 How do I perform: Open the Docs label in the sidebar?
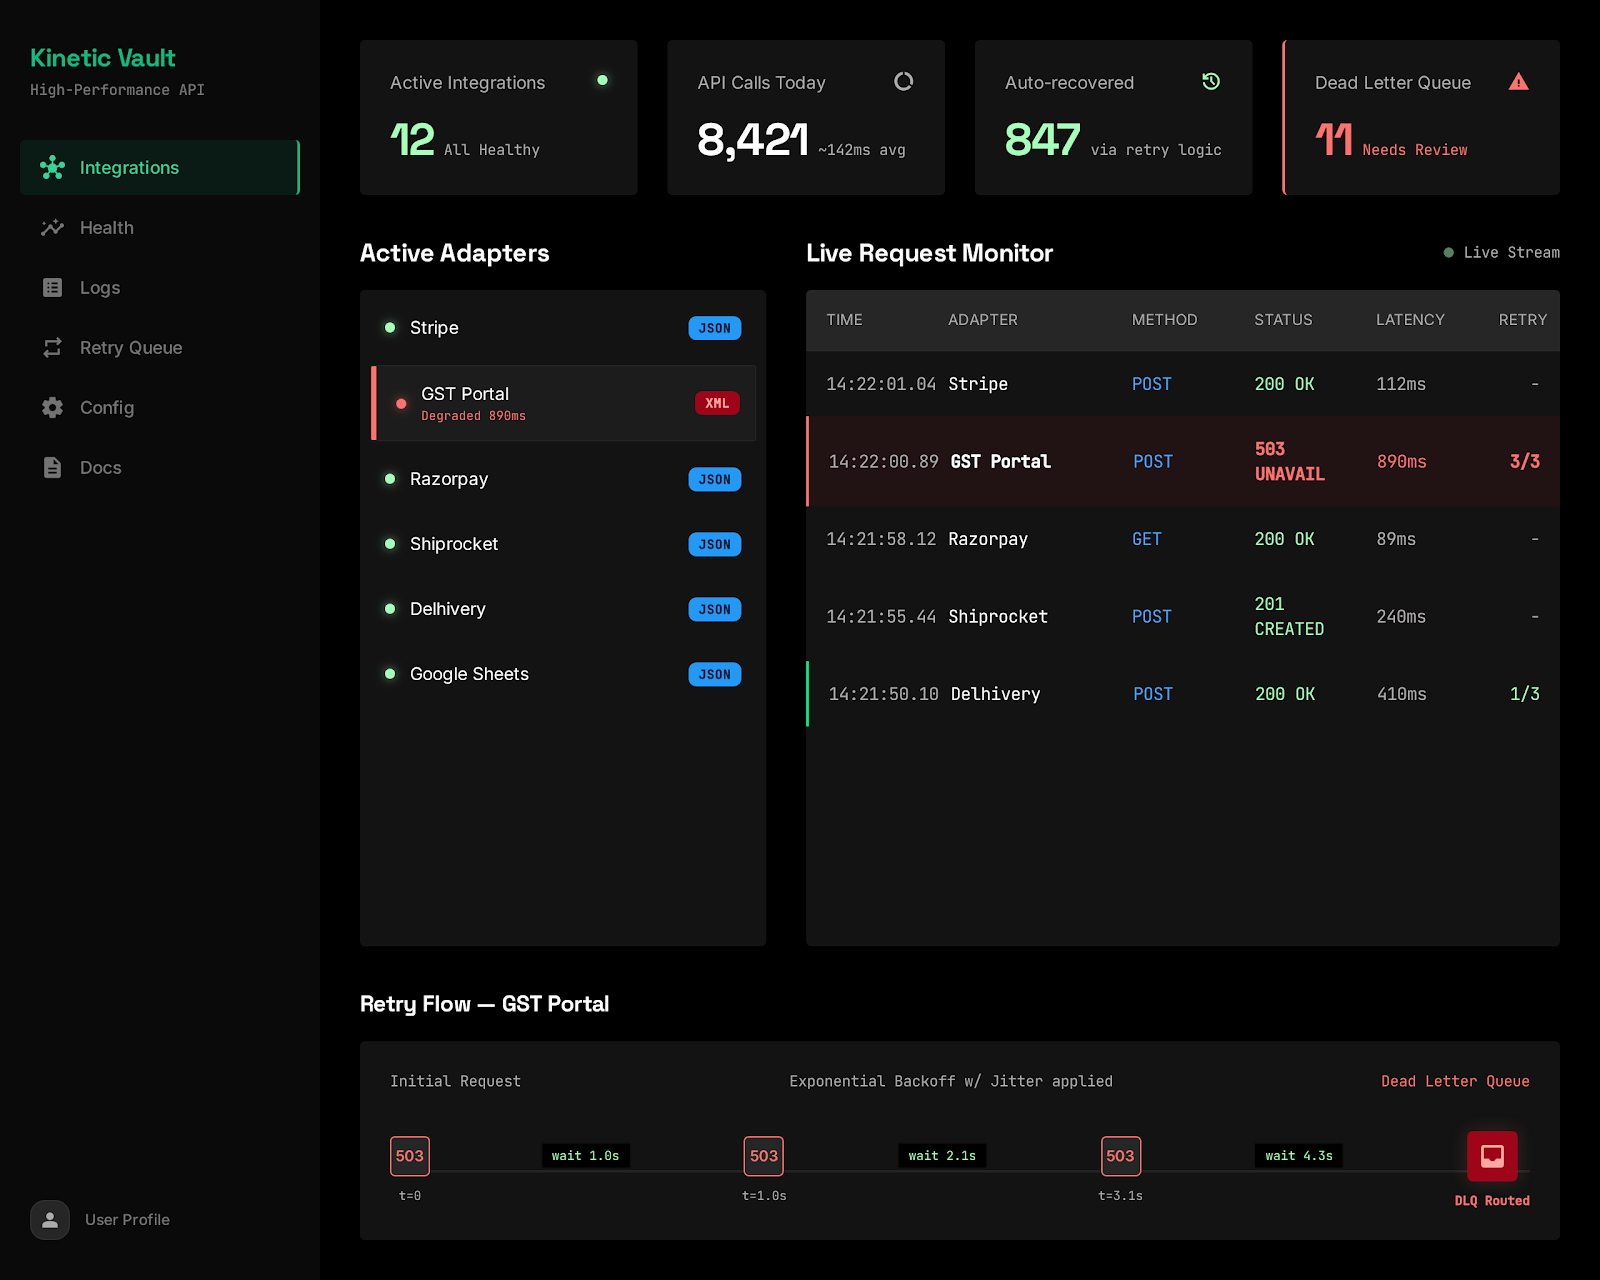click(100, 468)
